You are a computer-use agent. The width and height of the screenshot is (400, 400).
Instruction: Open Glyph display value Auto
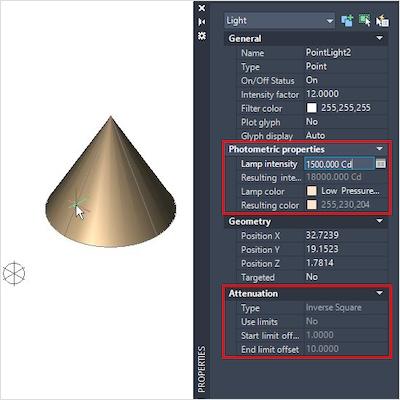coord(315,136)
